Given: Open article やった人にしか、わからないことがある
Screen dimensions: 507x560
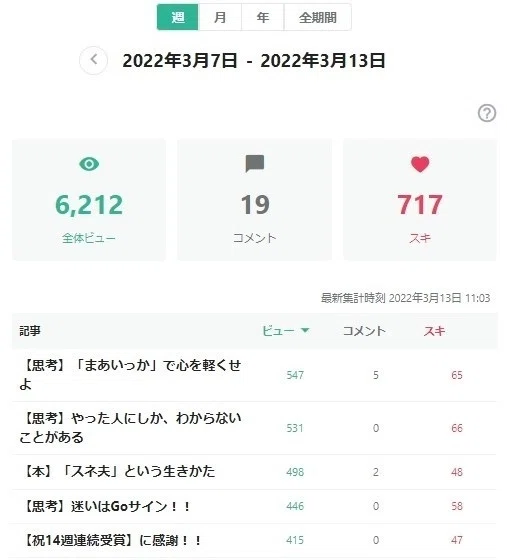Looking at the screenshot, I should point(130,428).
